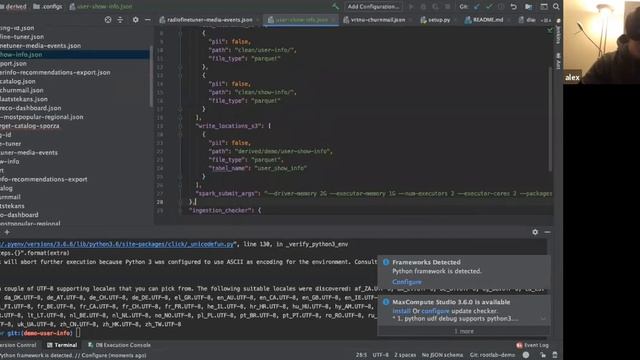Screen dimensions: 640x360
Task: Click the build hammer icon
Action: pos(336,7)
